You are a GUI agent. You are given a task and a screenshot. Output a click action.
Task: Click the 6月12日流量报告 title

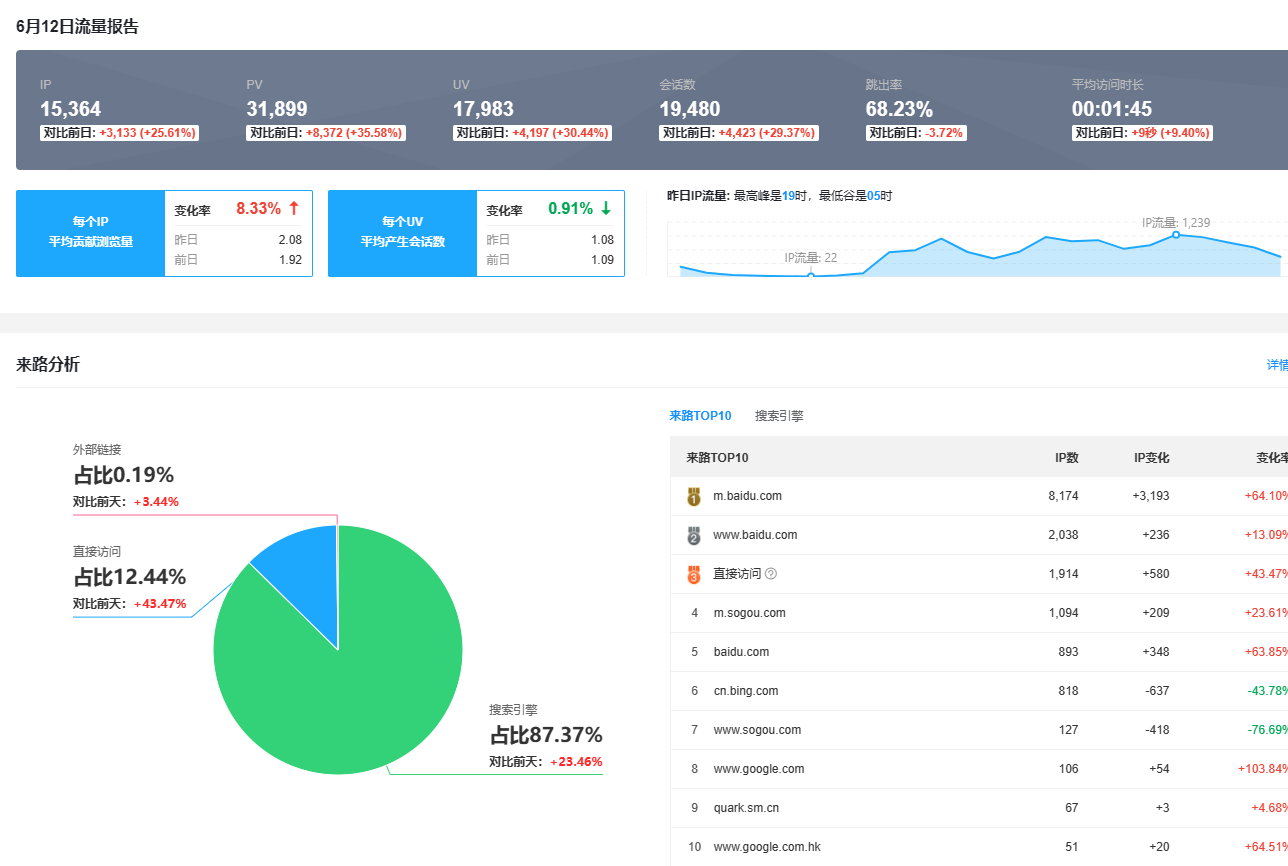(77, 27)
